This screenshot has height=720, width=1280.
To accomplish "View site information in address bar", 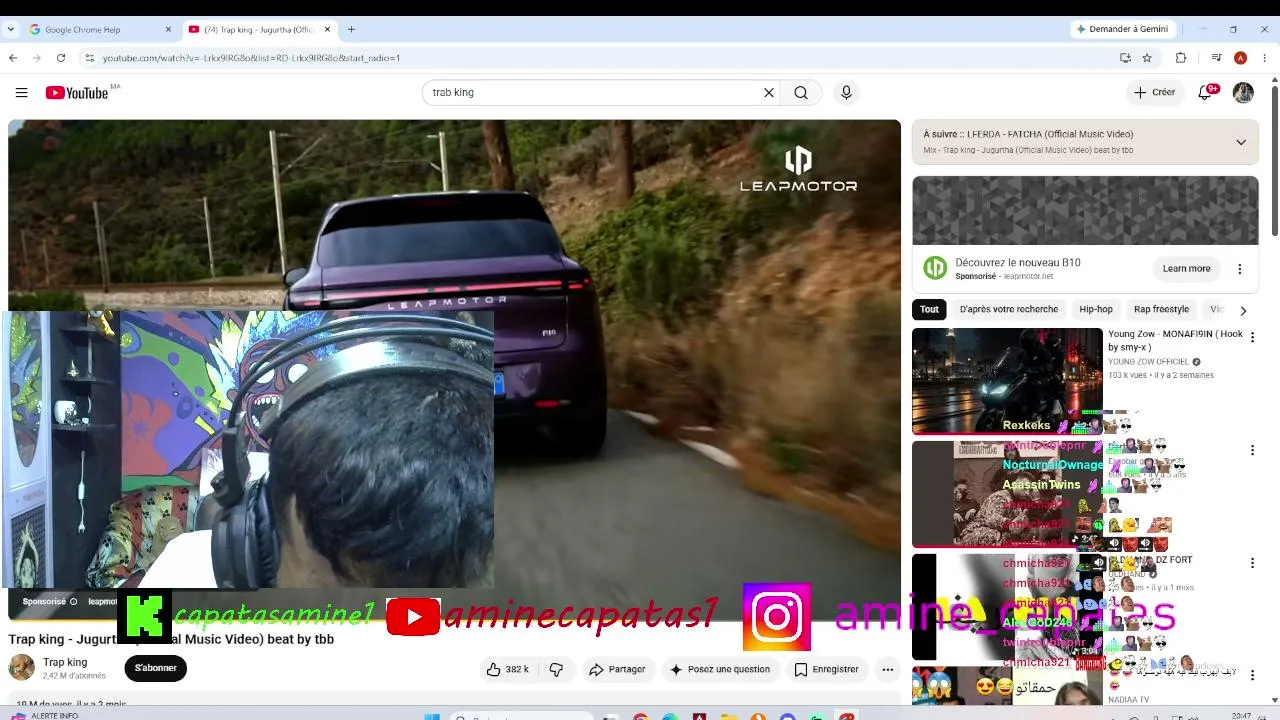I will [x=89, y=58].
